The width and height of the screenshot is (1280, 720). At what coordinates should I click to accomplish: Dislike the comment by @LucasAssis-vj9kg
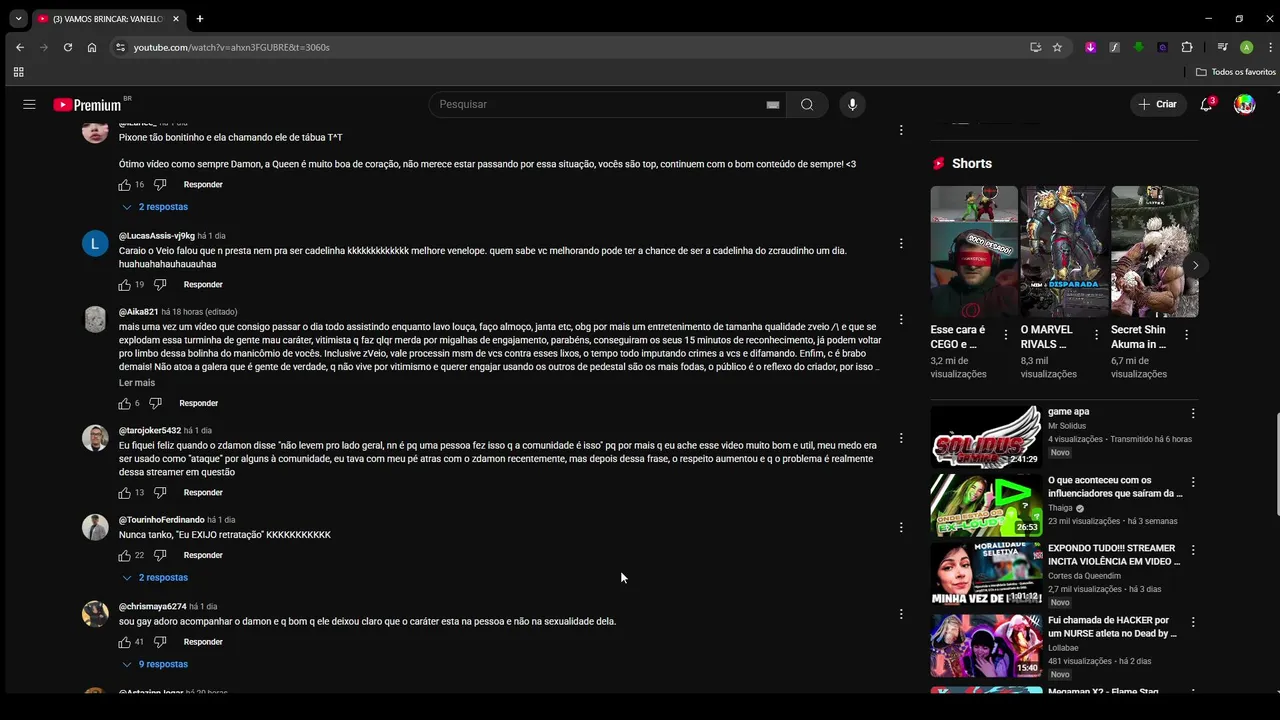coord(160,284)
